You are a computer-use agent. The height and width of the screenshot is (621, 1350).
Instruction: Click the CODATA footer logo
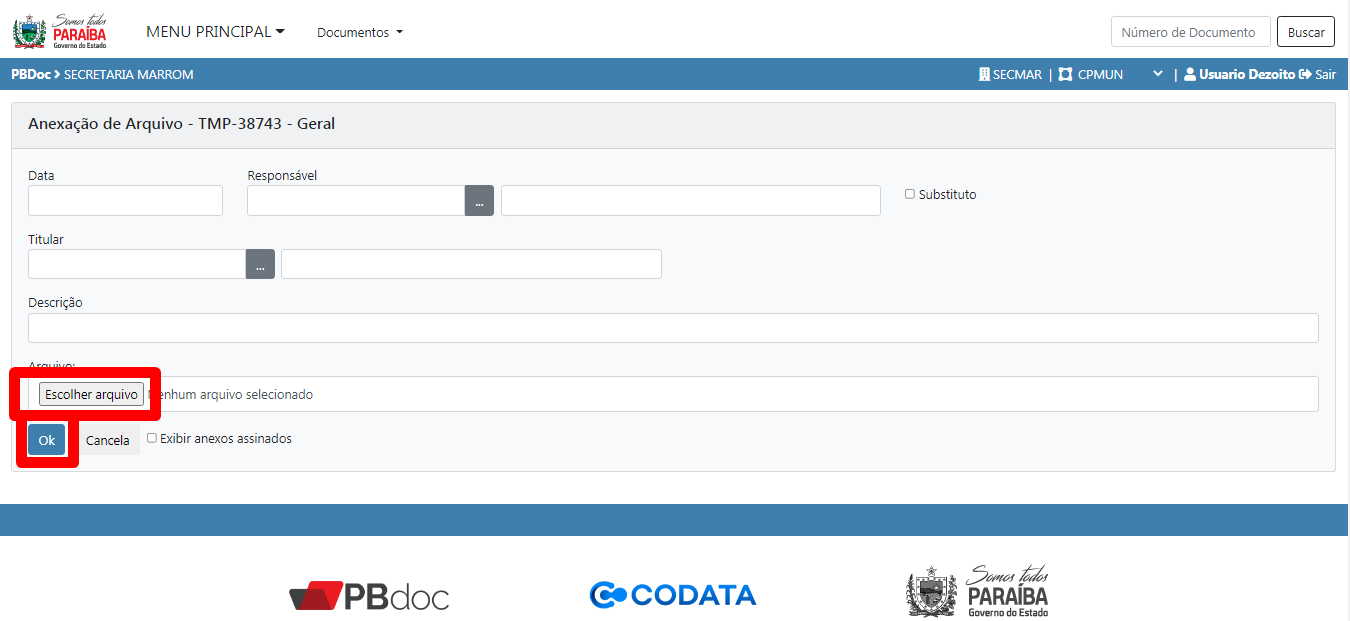click(x=673, y=595)
